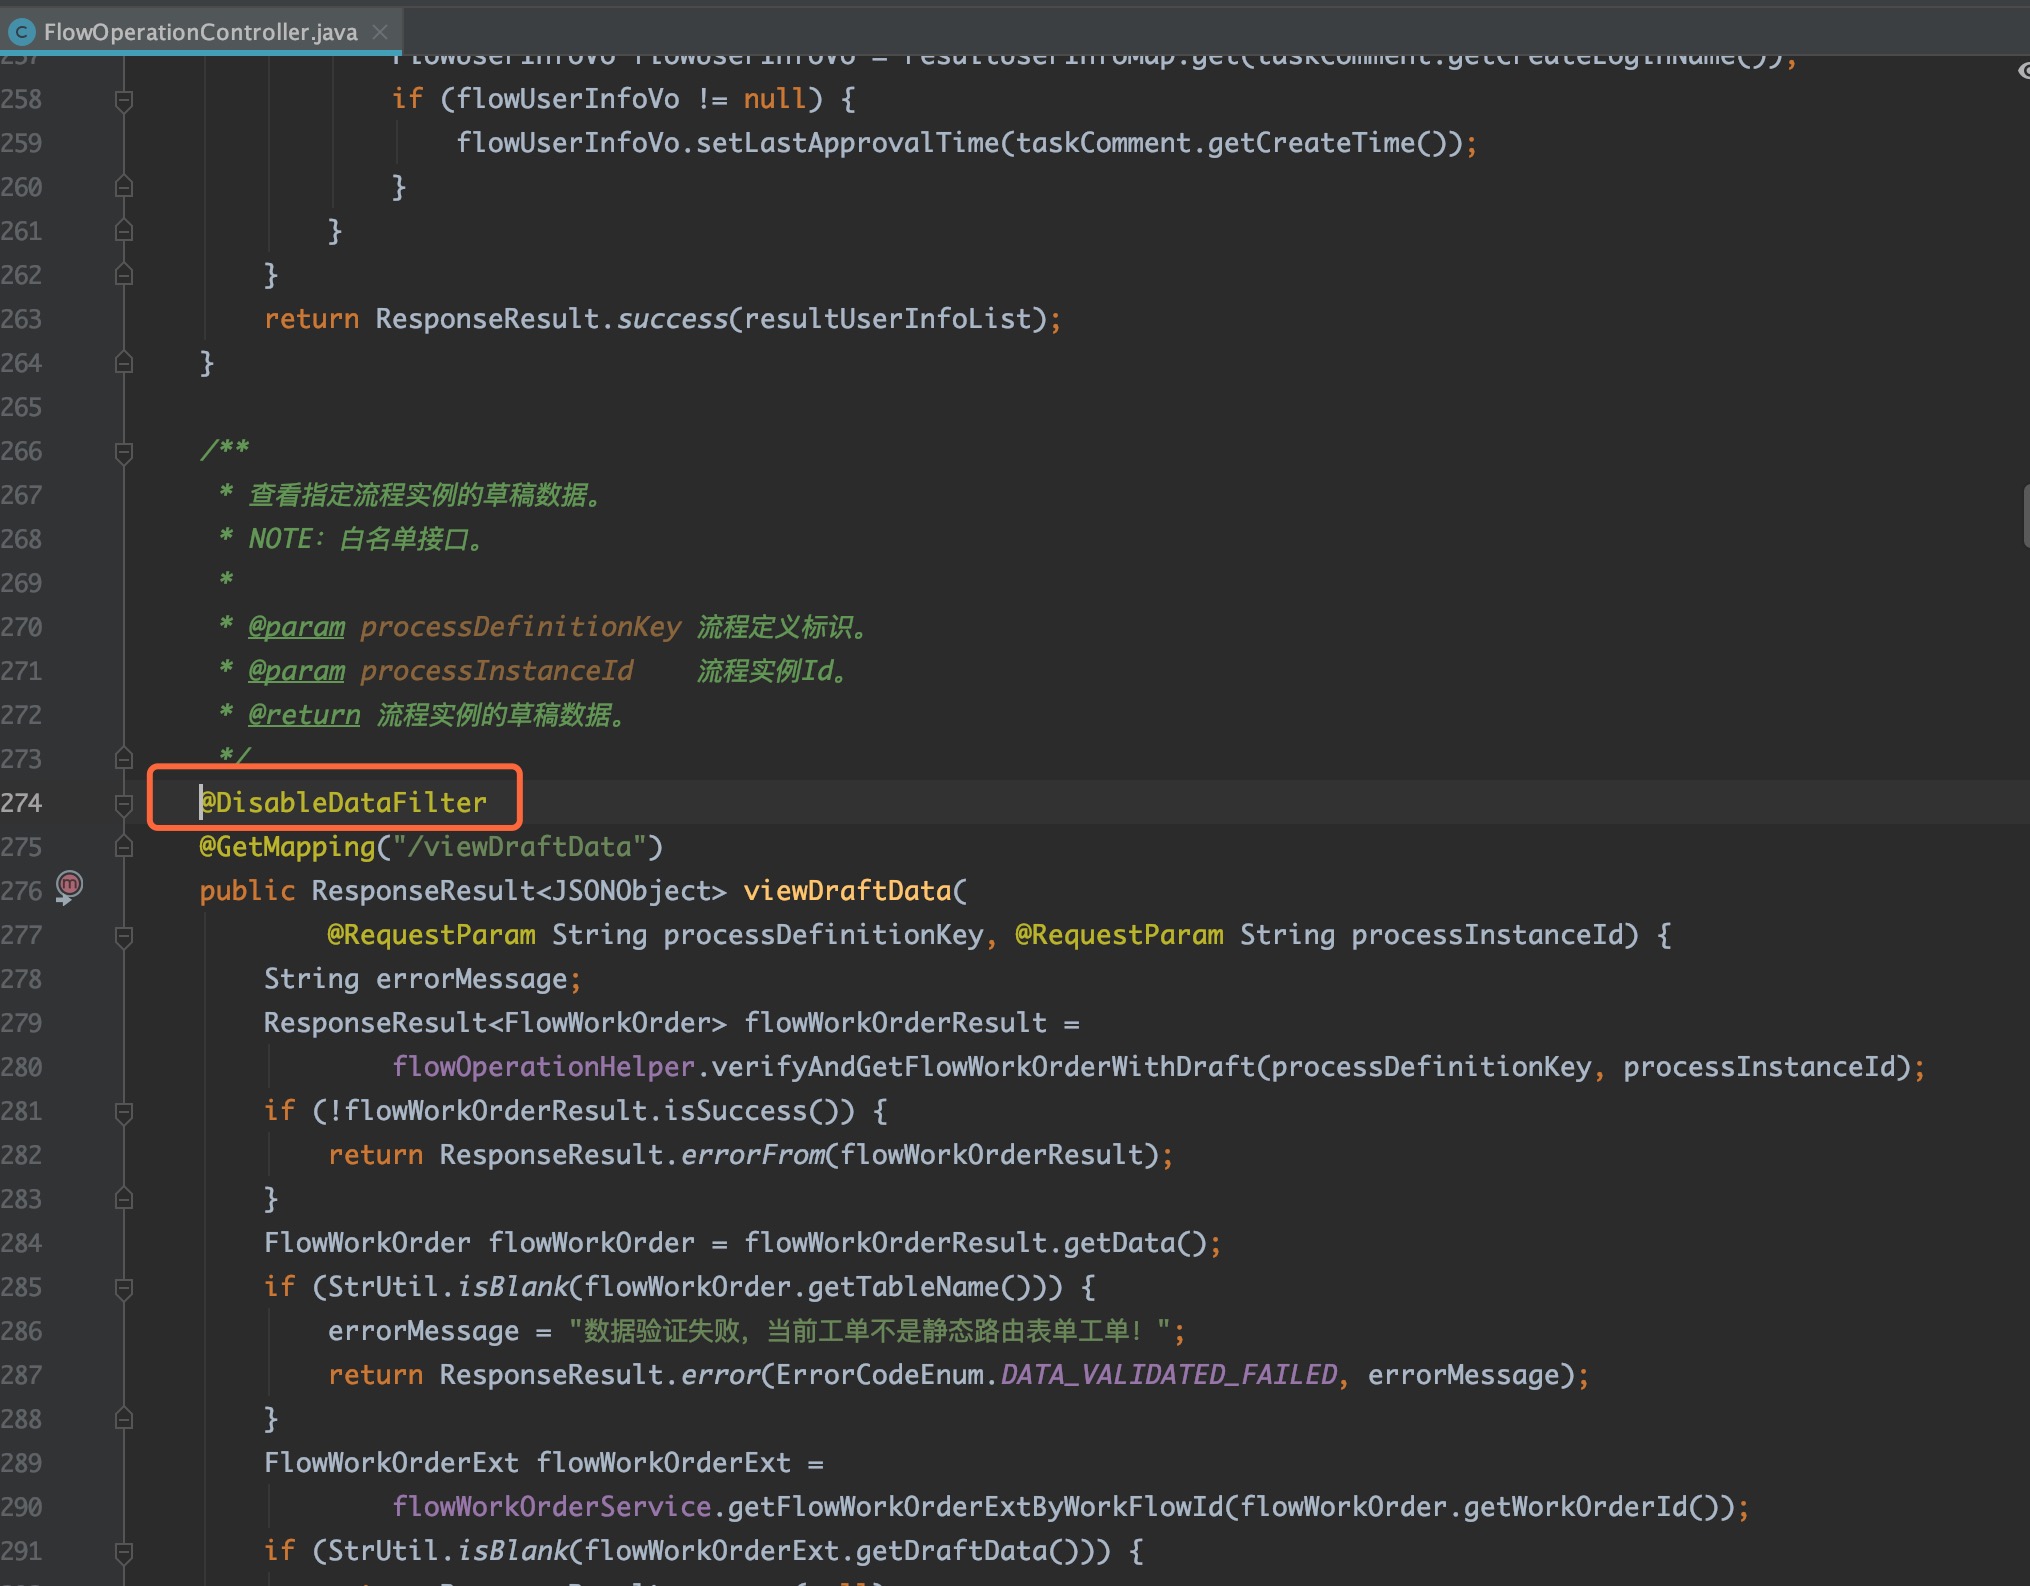Click the vertical scrollbar thumb on the right
This screenshot has width=2030, height=1586.
coord(2026,516)
